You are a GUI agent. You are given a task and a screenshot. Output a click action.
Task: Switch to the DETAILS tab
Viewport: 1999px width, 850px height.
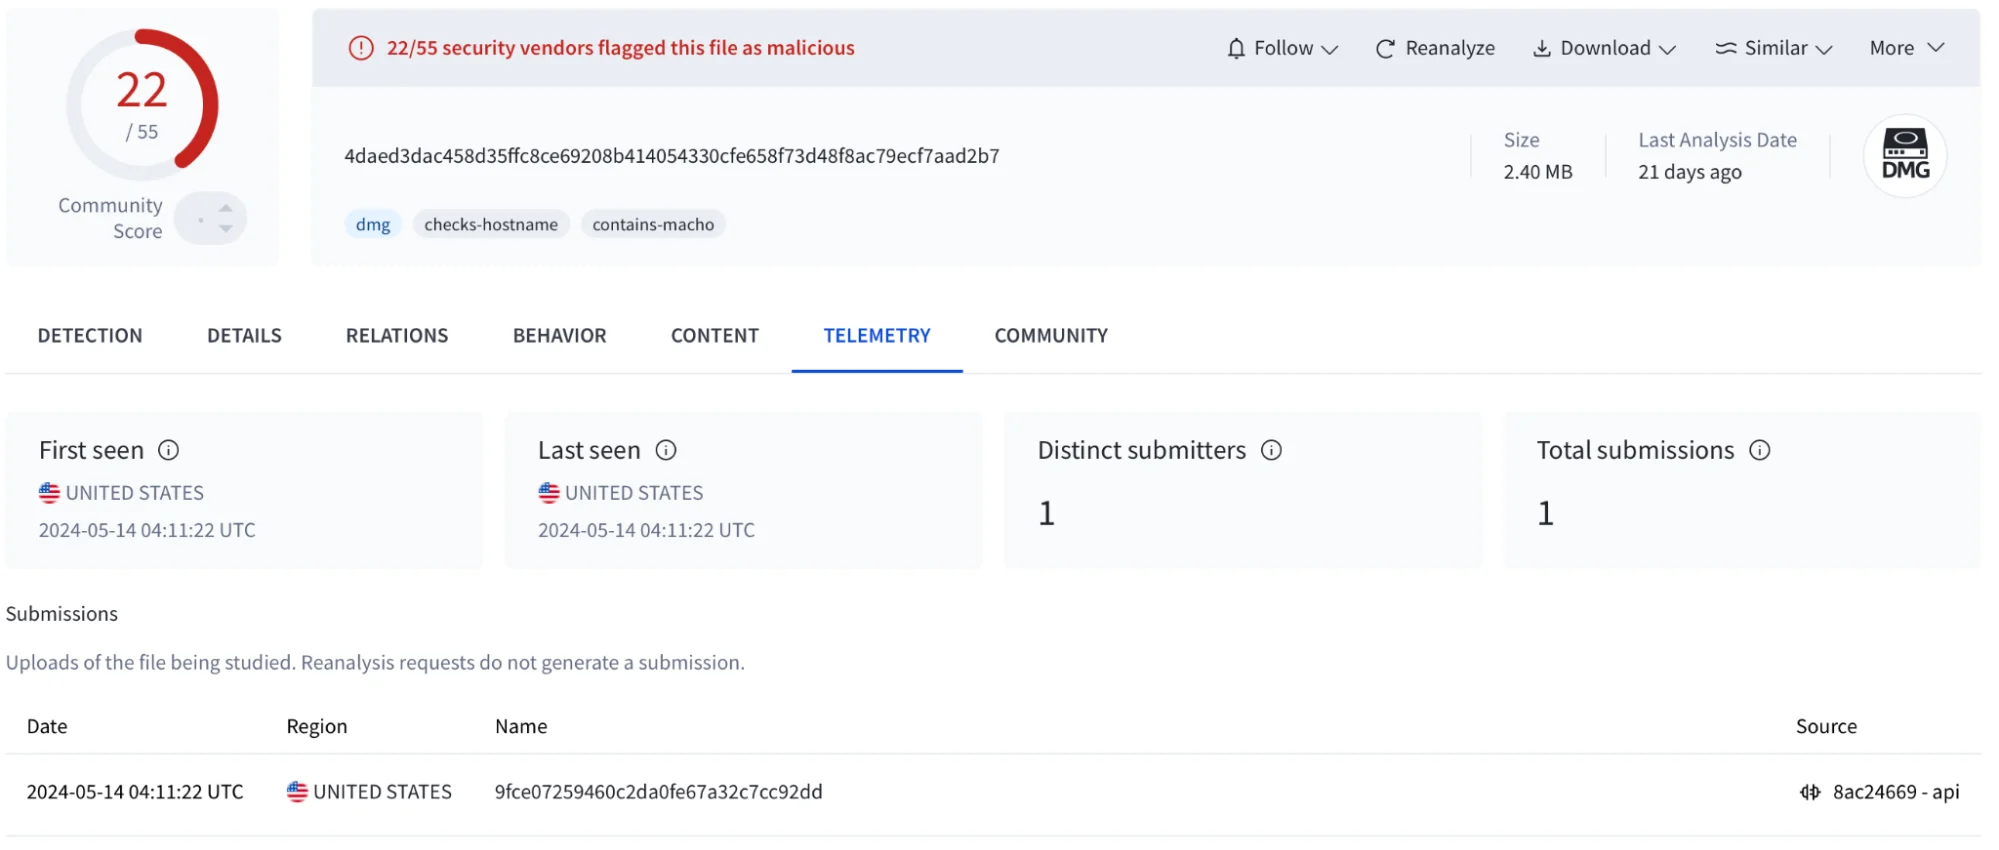(244, 336)
